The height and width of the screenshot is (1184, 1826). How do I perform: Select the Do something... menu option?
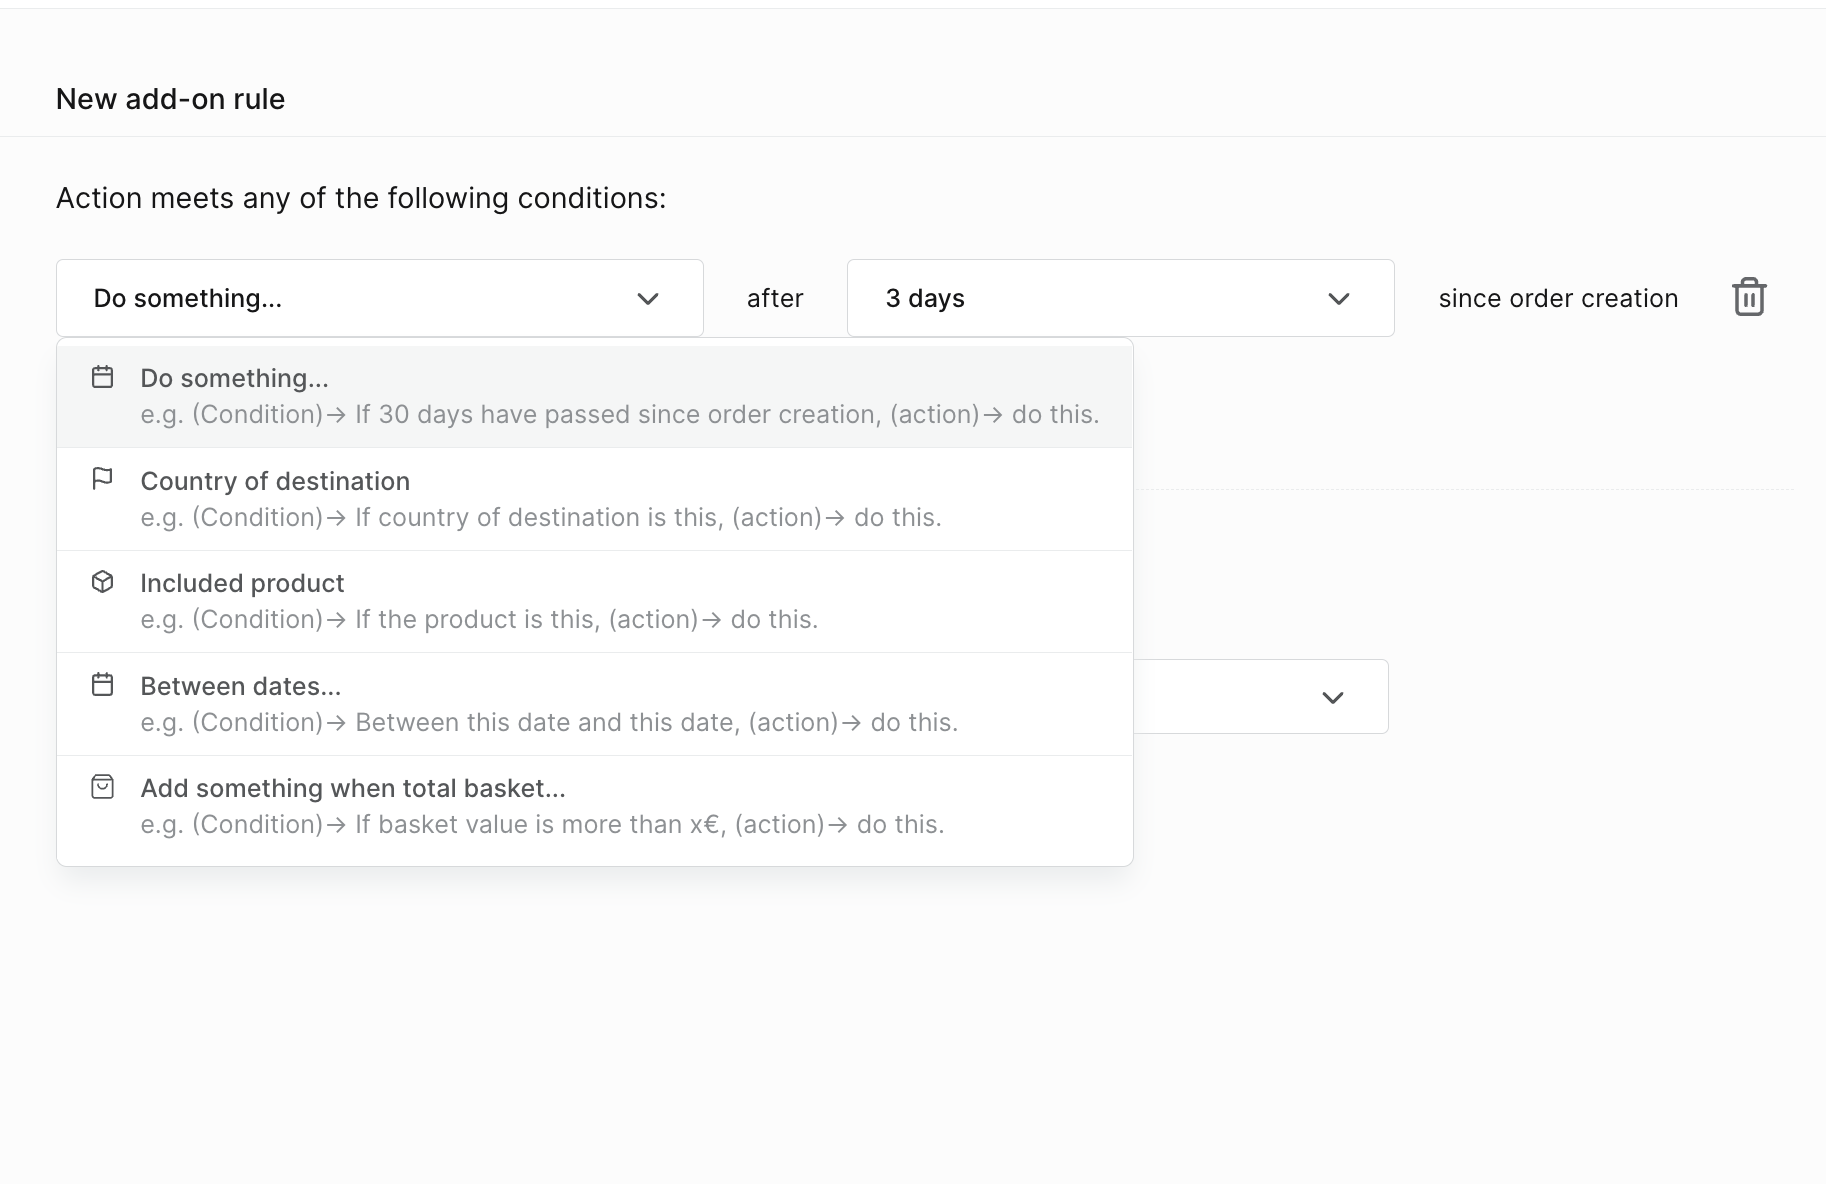(x=595, y=396)
